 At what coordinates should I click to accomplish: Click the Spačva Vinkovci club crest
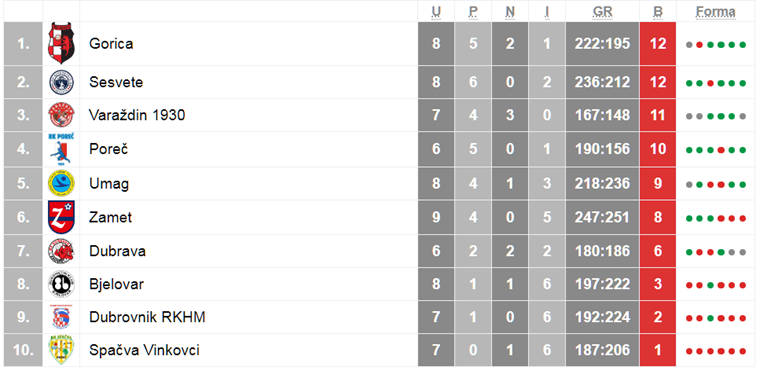tap(61, 350)
